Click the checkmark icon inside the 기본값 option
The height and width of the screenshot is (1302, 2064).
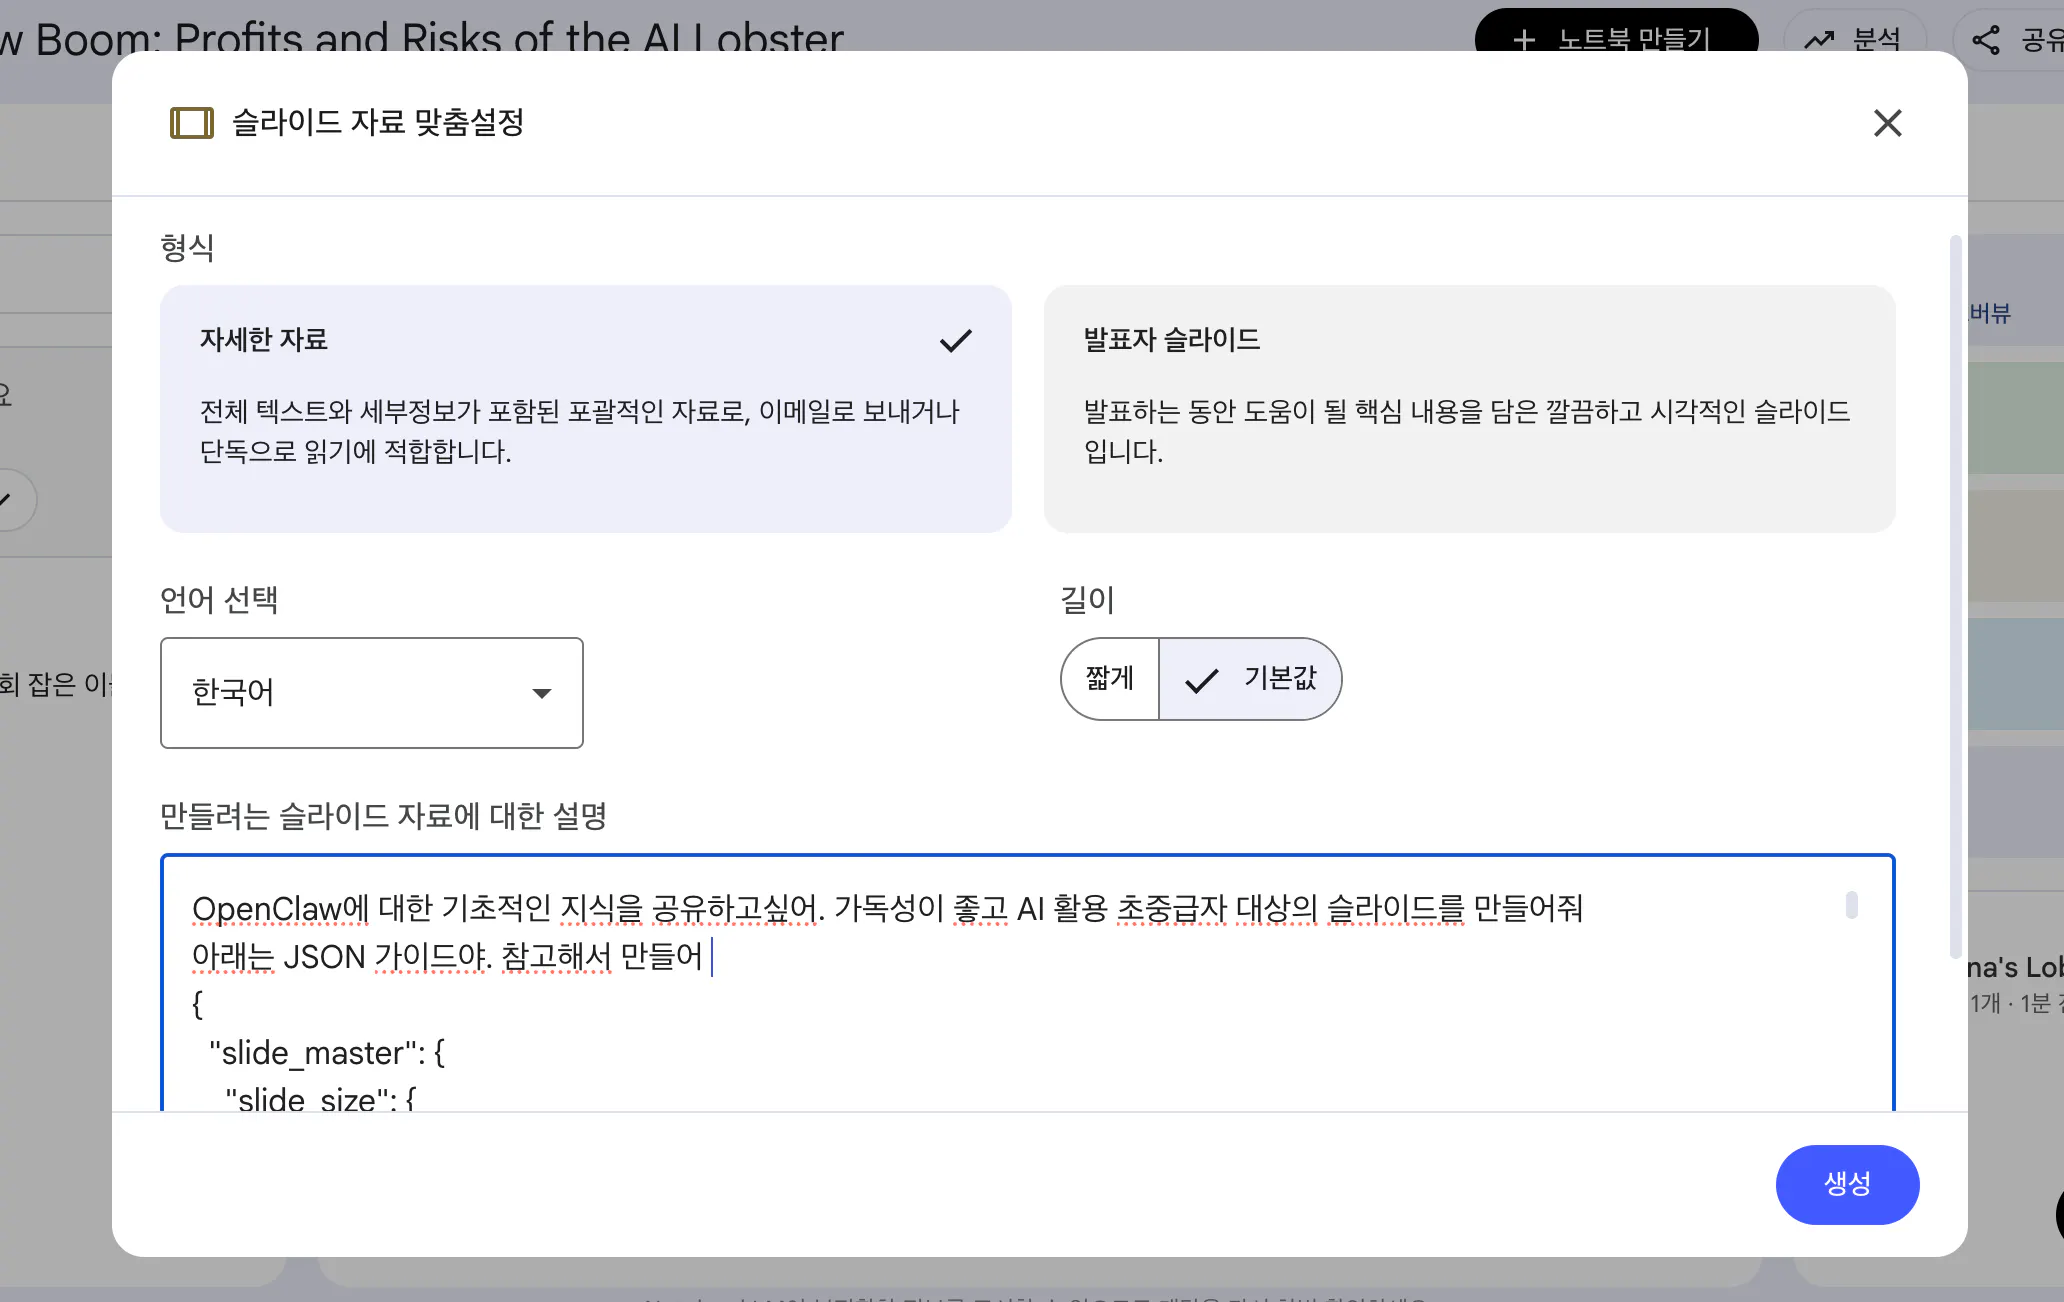click(1203, 679)
